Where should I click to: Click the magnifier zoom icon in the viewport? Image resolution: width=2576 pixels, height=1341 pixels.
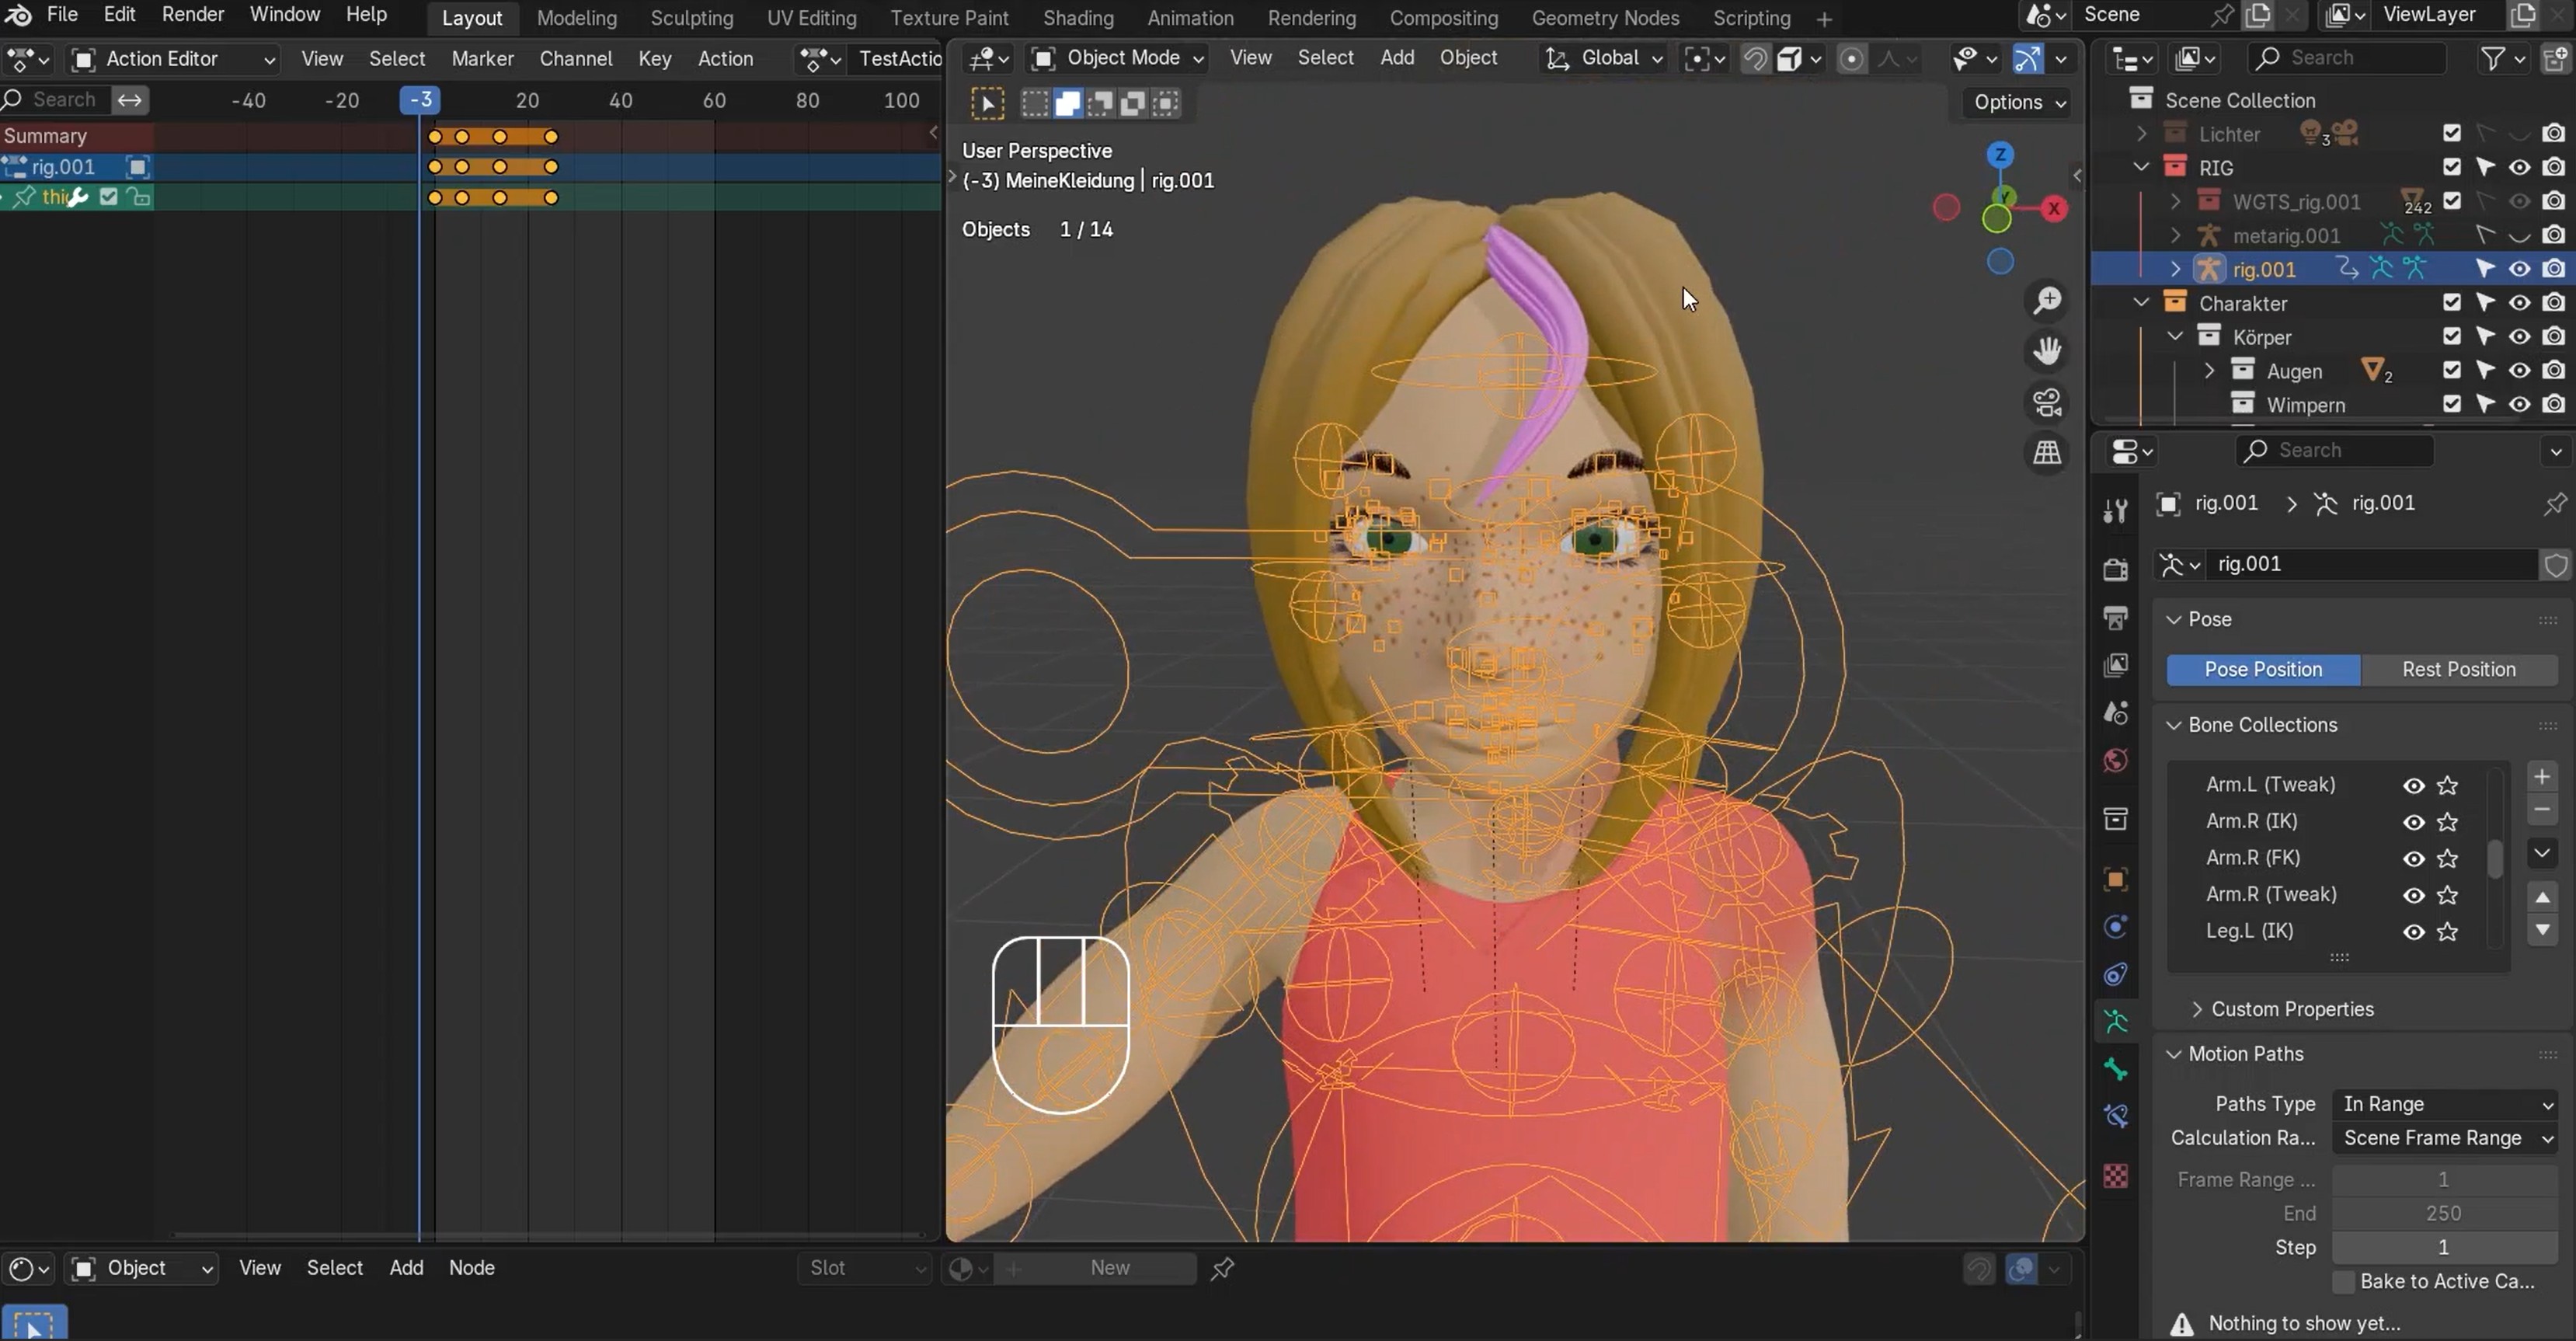2048,300
